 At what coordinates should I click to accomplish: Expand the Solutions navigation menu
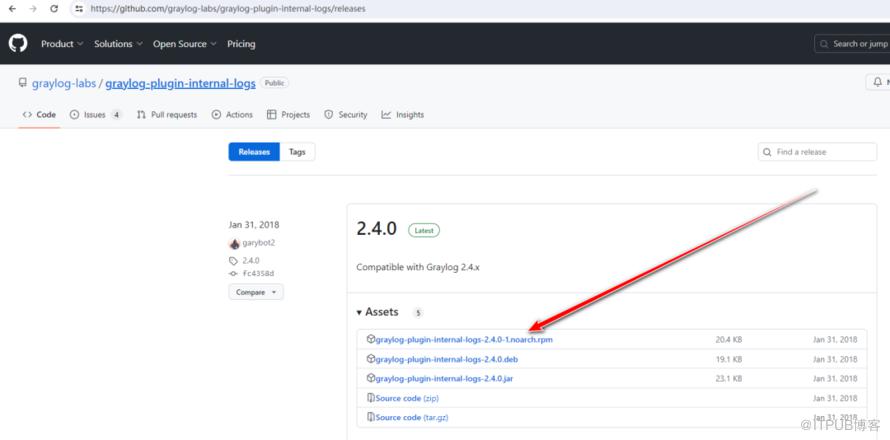click(x=118, y=44)
